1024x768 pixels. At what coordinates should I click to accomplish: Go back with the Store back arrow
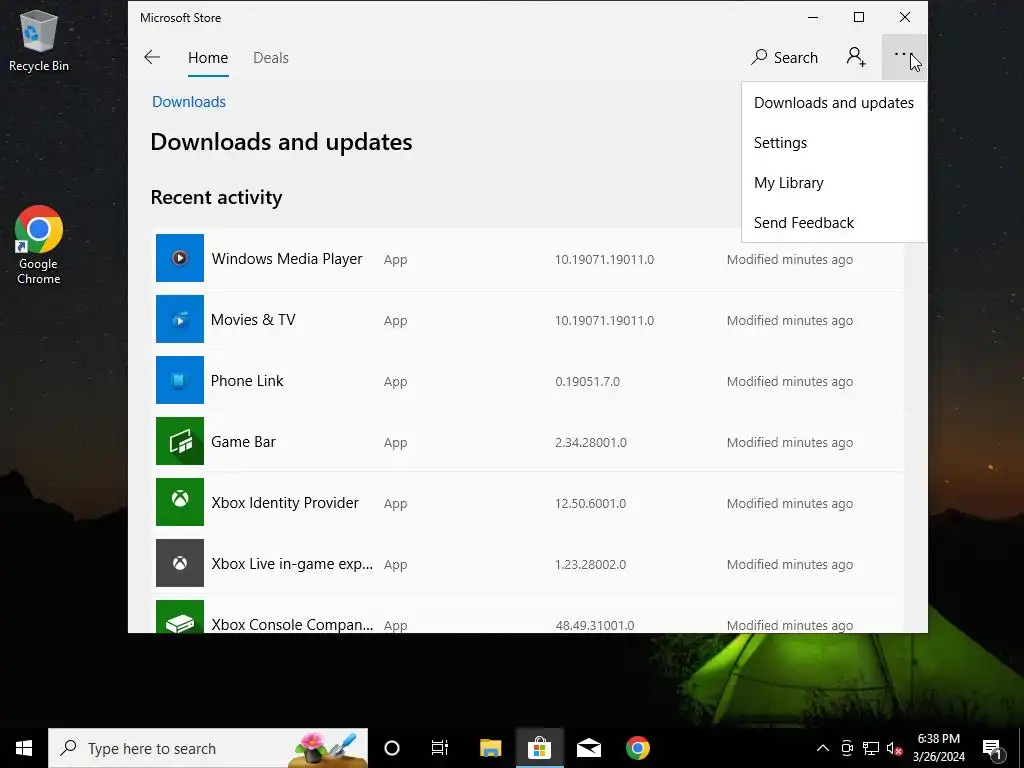pyautogui.click(x=152, y=57)
